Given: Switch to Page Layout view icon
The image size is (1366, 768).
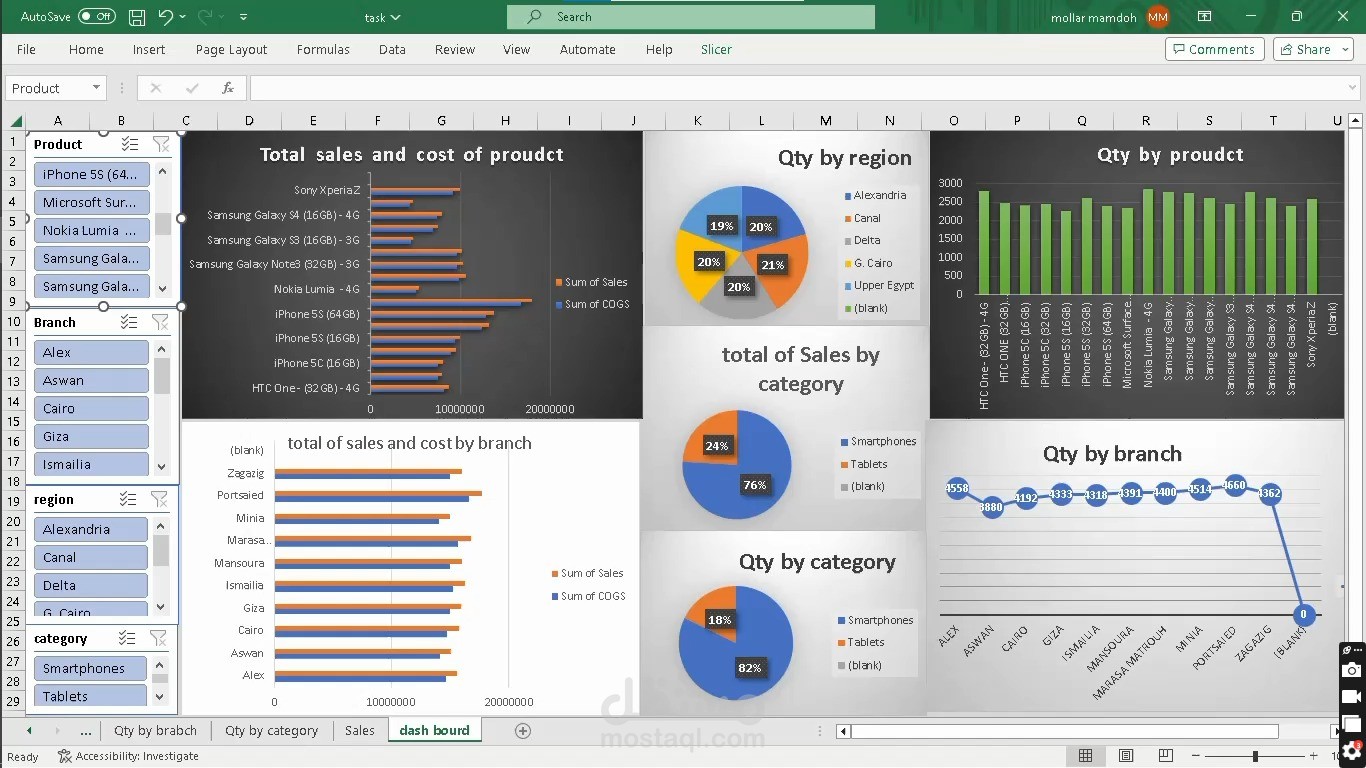Looking at the screenshot, I should click(x=1126, y=756).
